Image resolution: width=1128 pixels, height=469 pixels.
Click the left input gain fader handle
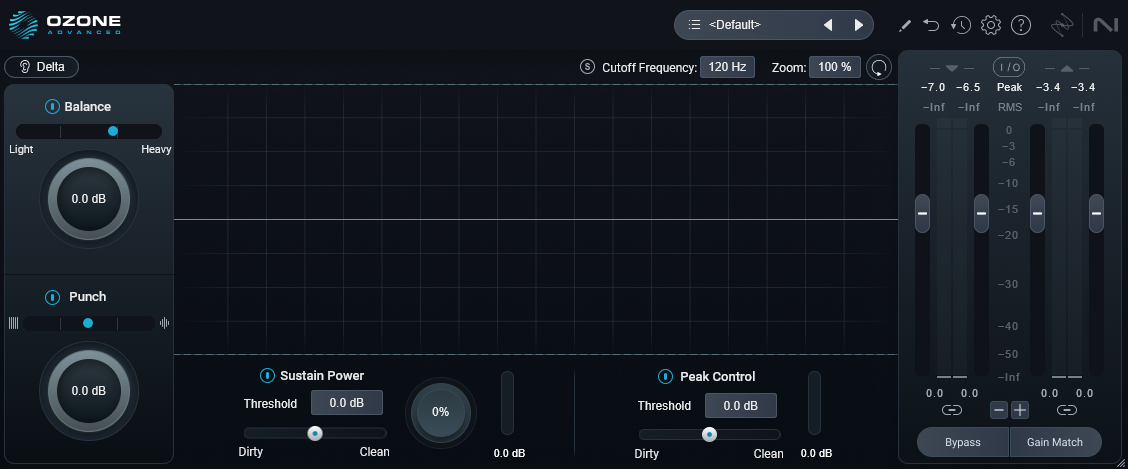tap(922, 214)
